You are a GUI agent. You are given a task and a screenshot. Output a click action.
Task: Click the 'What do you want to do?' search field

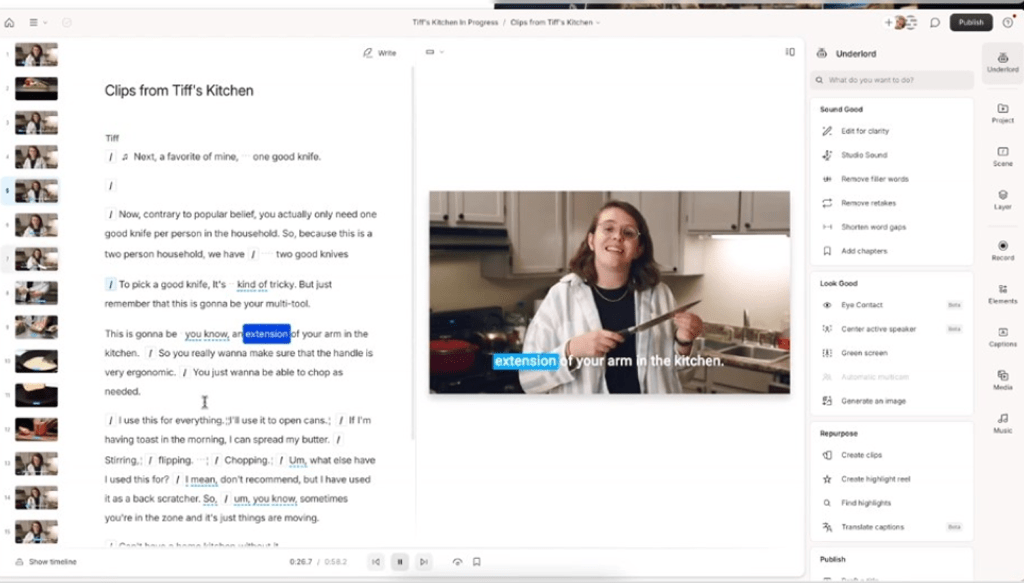pos(892,80)
